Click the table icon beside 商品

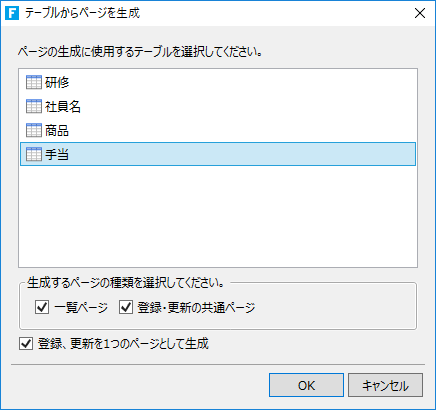[34, 130]
